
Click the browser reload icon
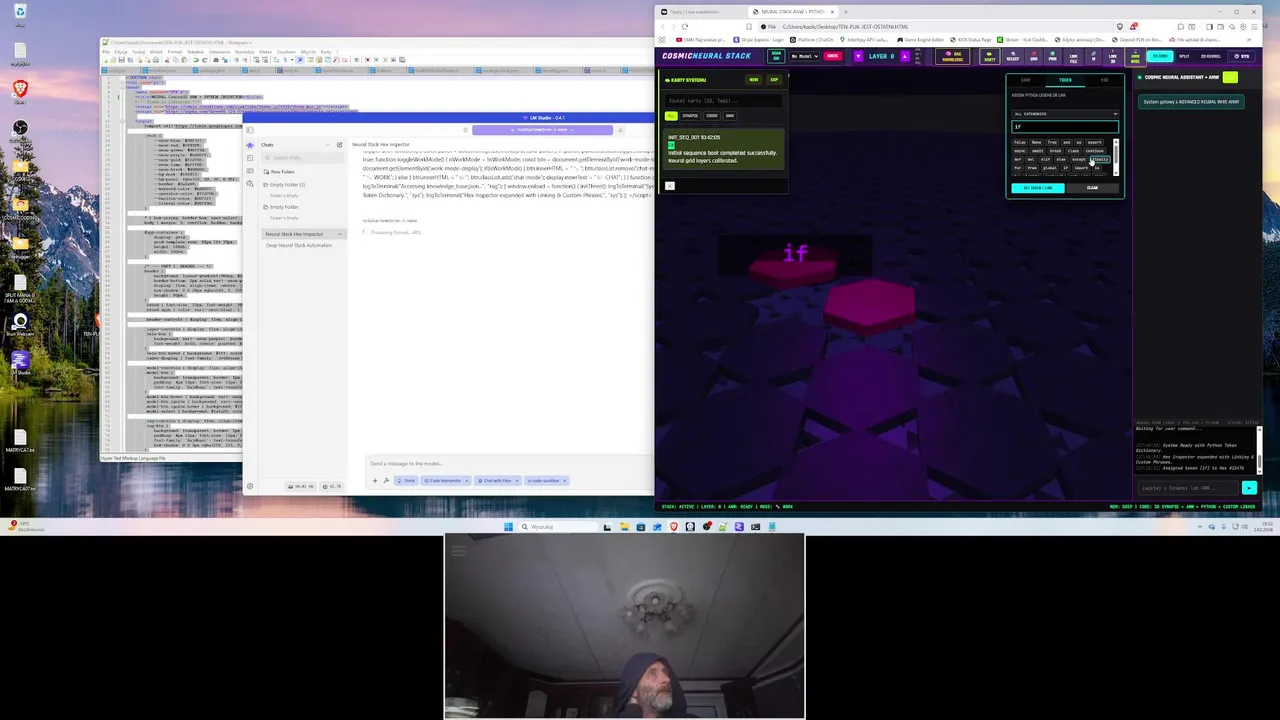click(x=684, y=27)
